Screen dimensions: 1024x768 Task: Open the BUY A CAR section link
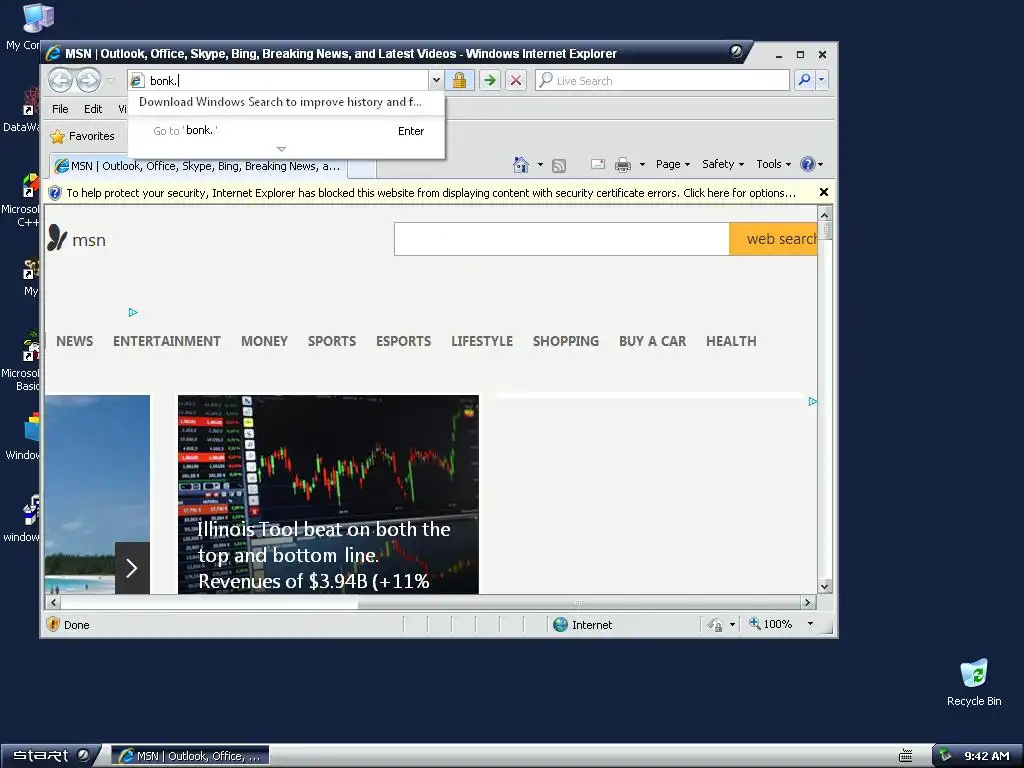652,341
